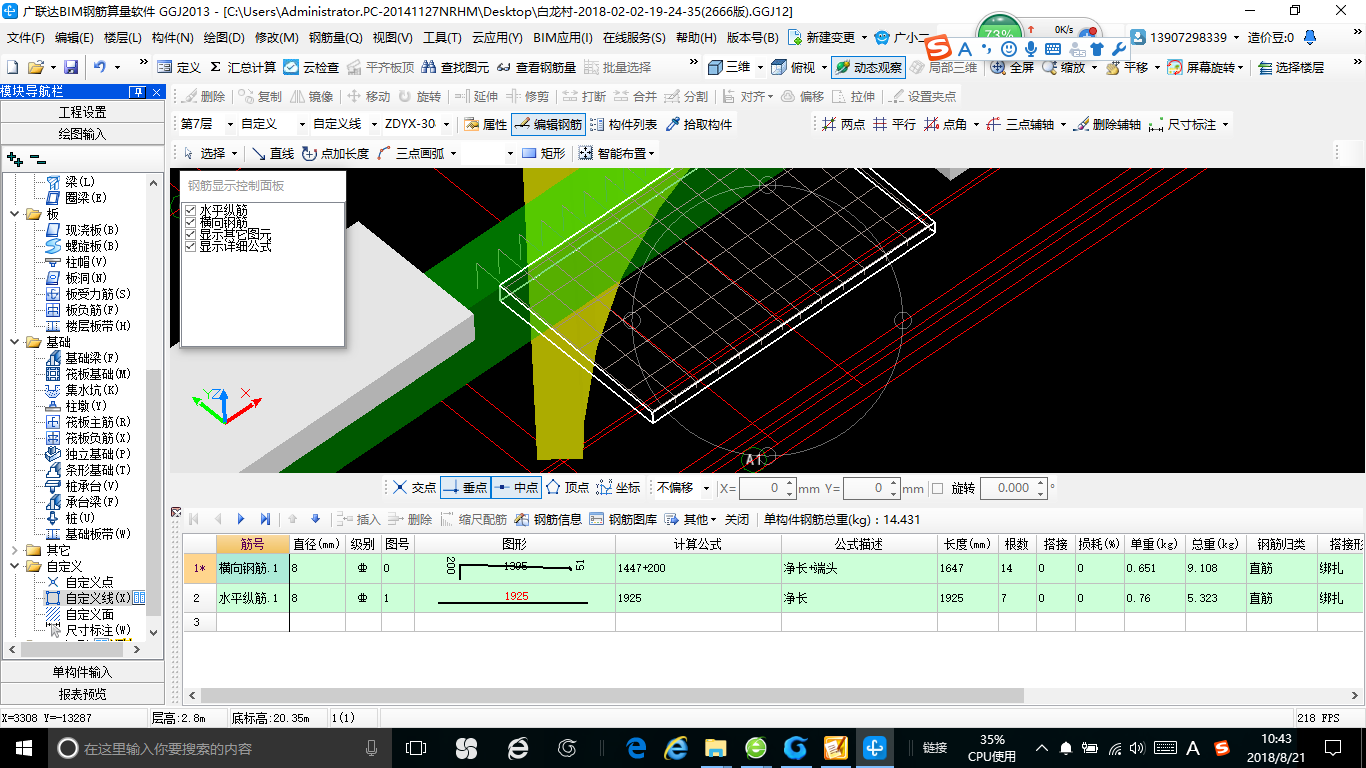
Task: Click the 两点 two-point auxiliary axis tool
Action: [843, 124]
